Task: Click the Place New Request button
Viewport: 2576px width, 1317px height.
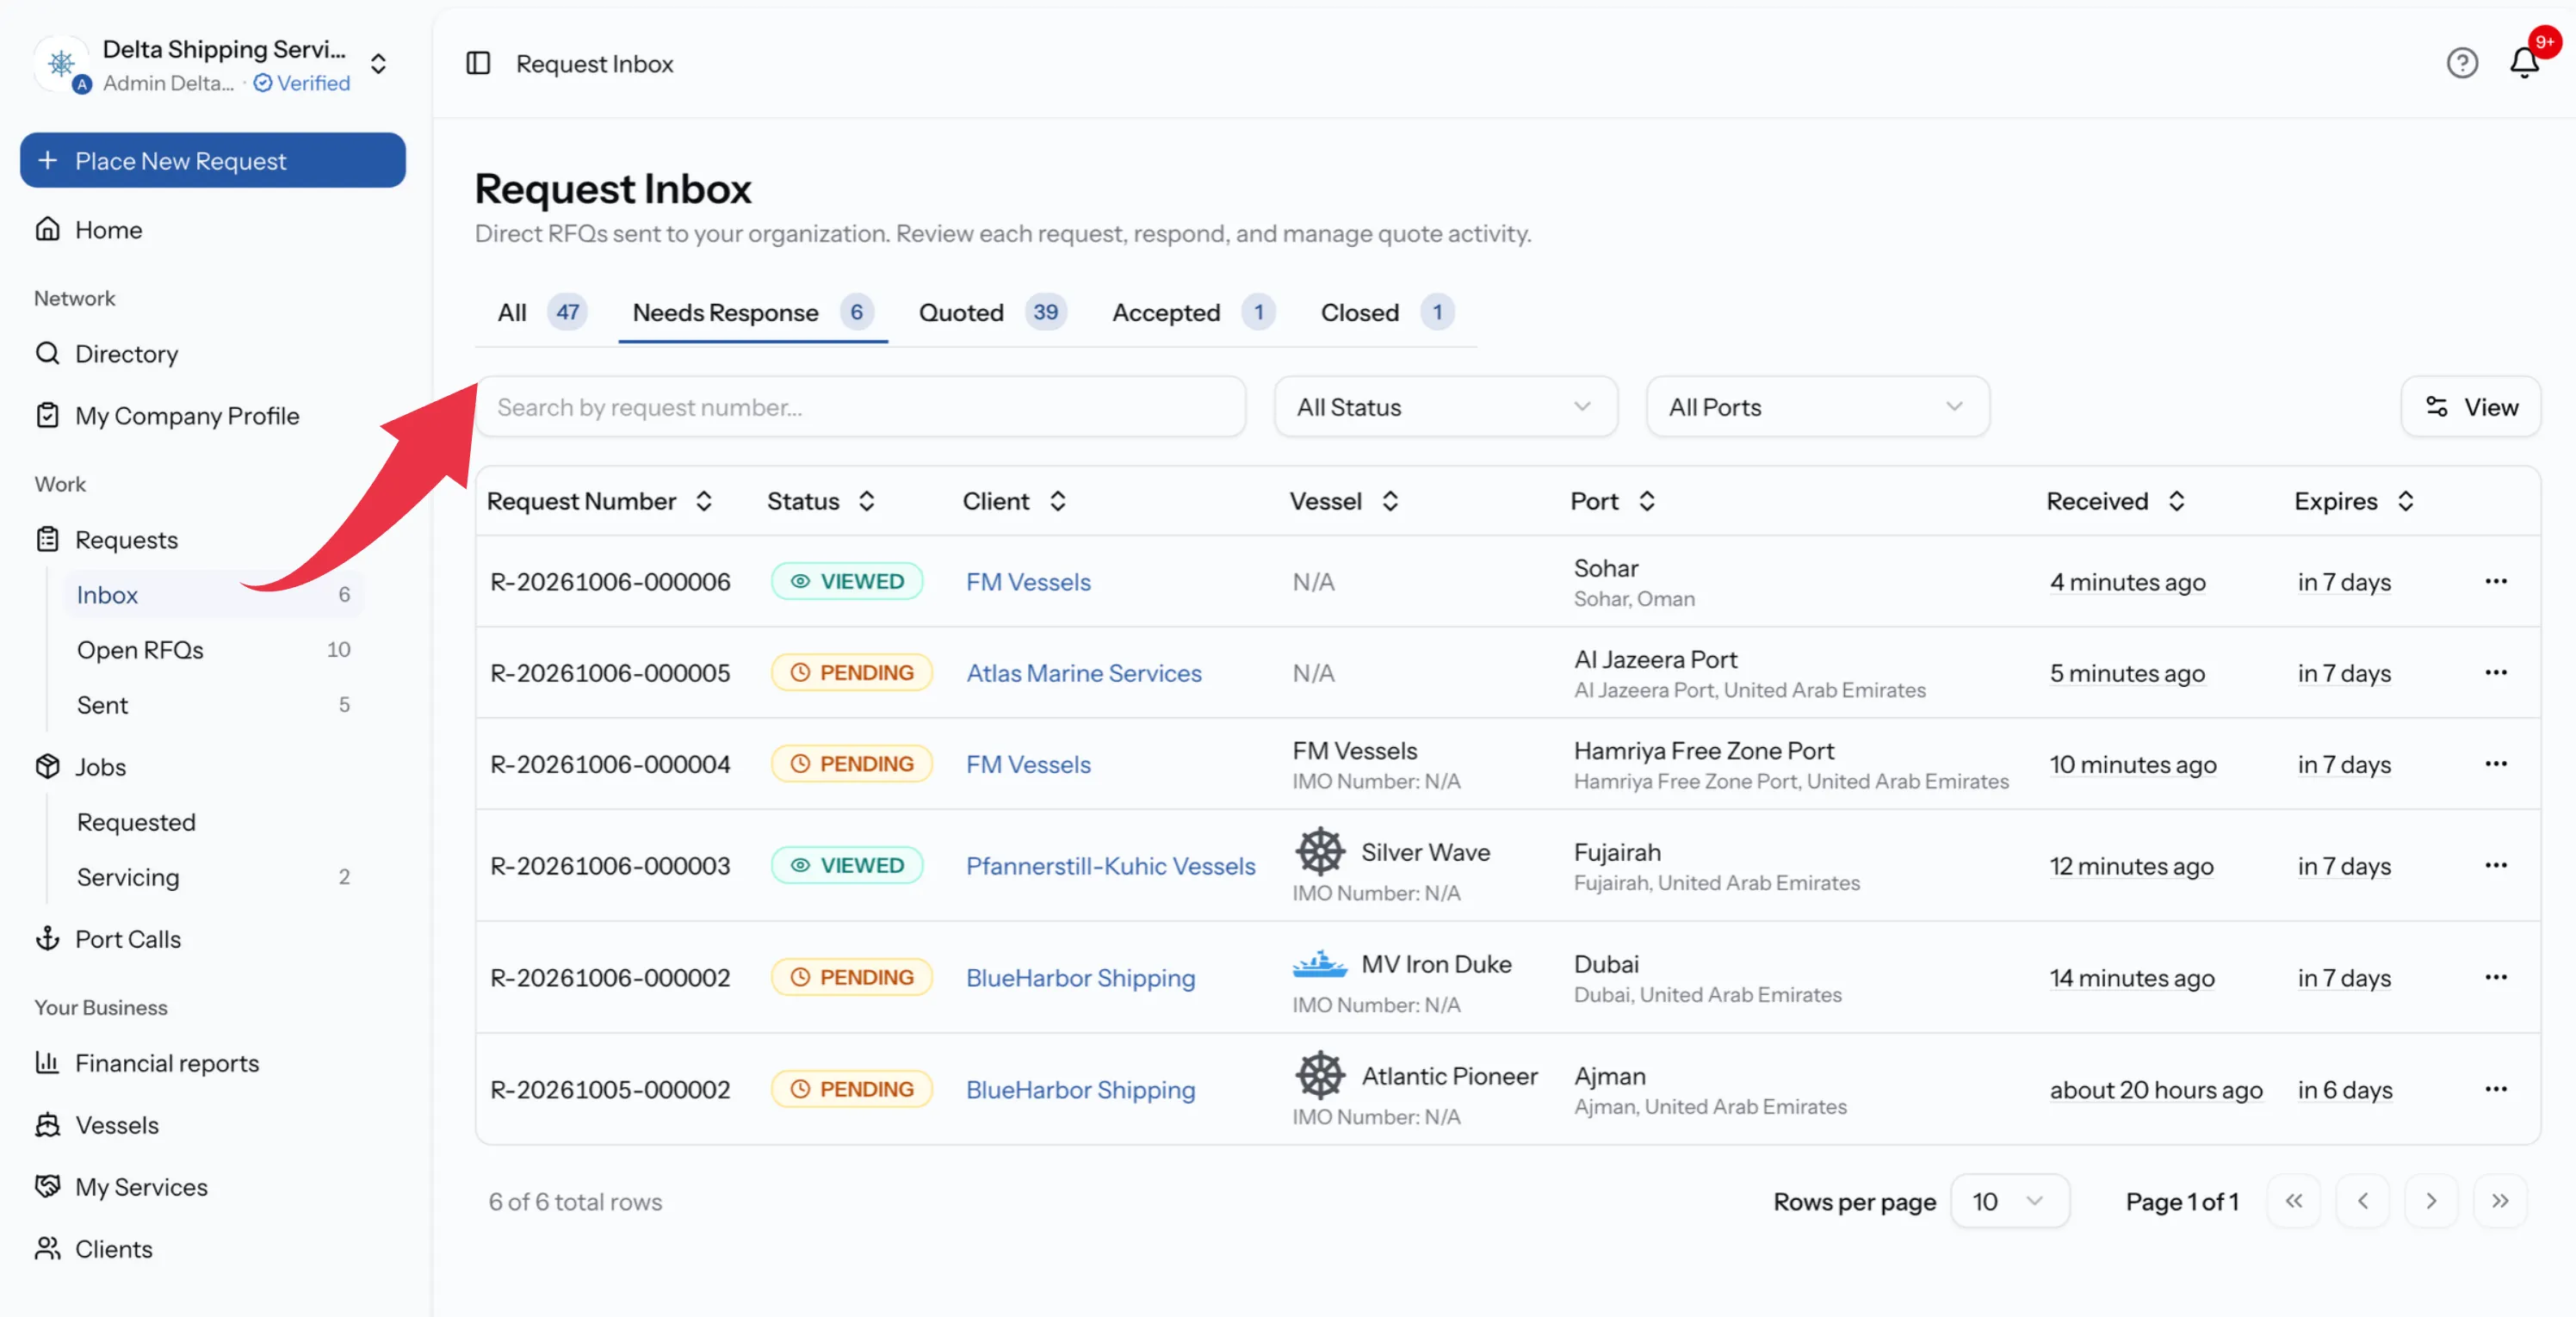Action: pyautogui.click(x=213, y=160)
